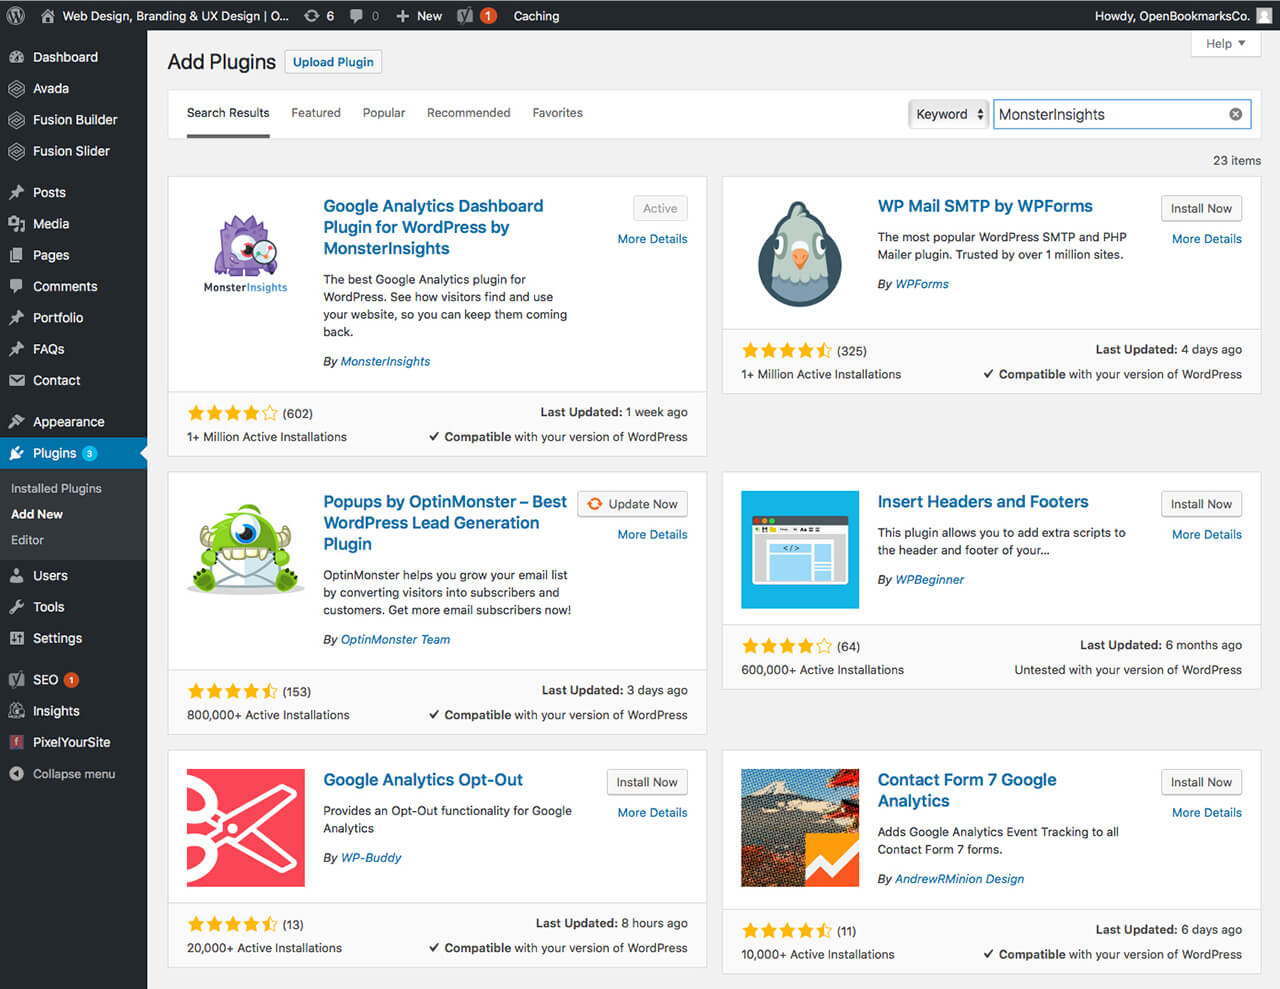Open the Editor submenu item
The image size is (1280, 989).
(28, 540)
